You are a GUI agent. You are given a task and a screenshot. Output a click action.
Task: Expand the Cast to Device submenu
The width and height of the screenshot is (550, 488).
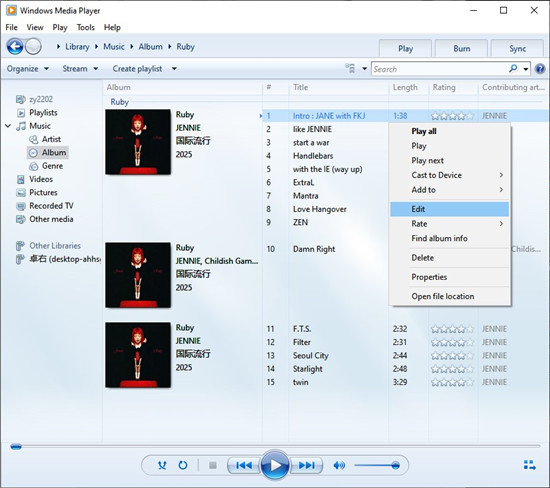pos(450,175)
